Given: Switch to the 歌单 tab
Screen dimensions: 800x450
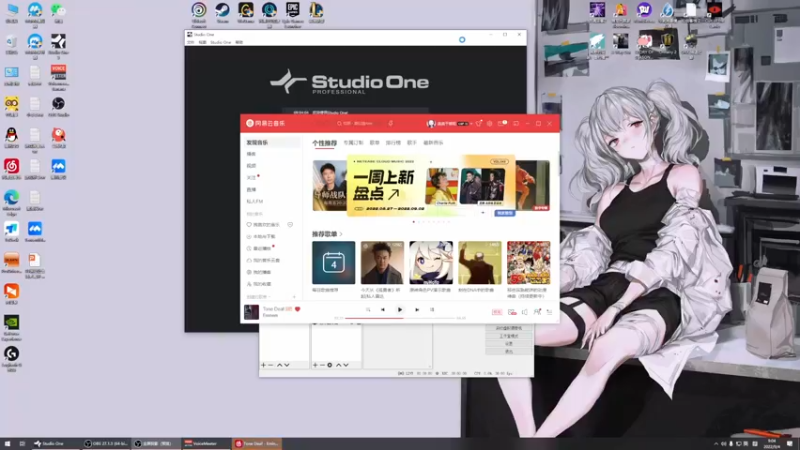Looking at the screenshot, I should [374, 143].
